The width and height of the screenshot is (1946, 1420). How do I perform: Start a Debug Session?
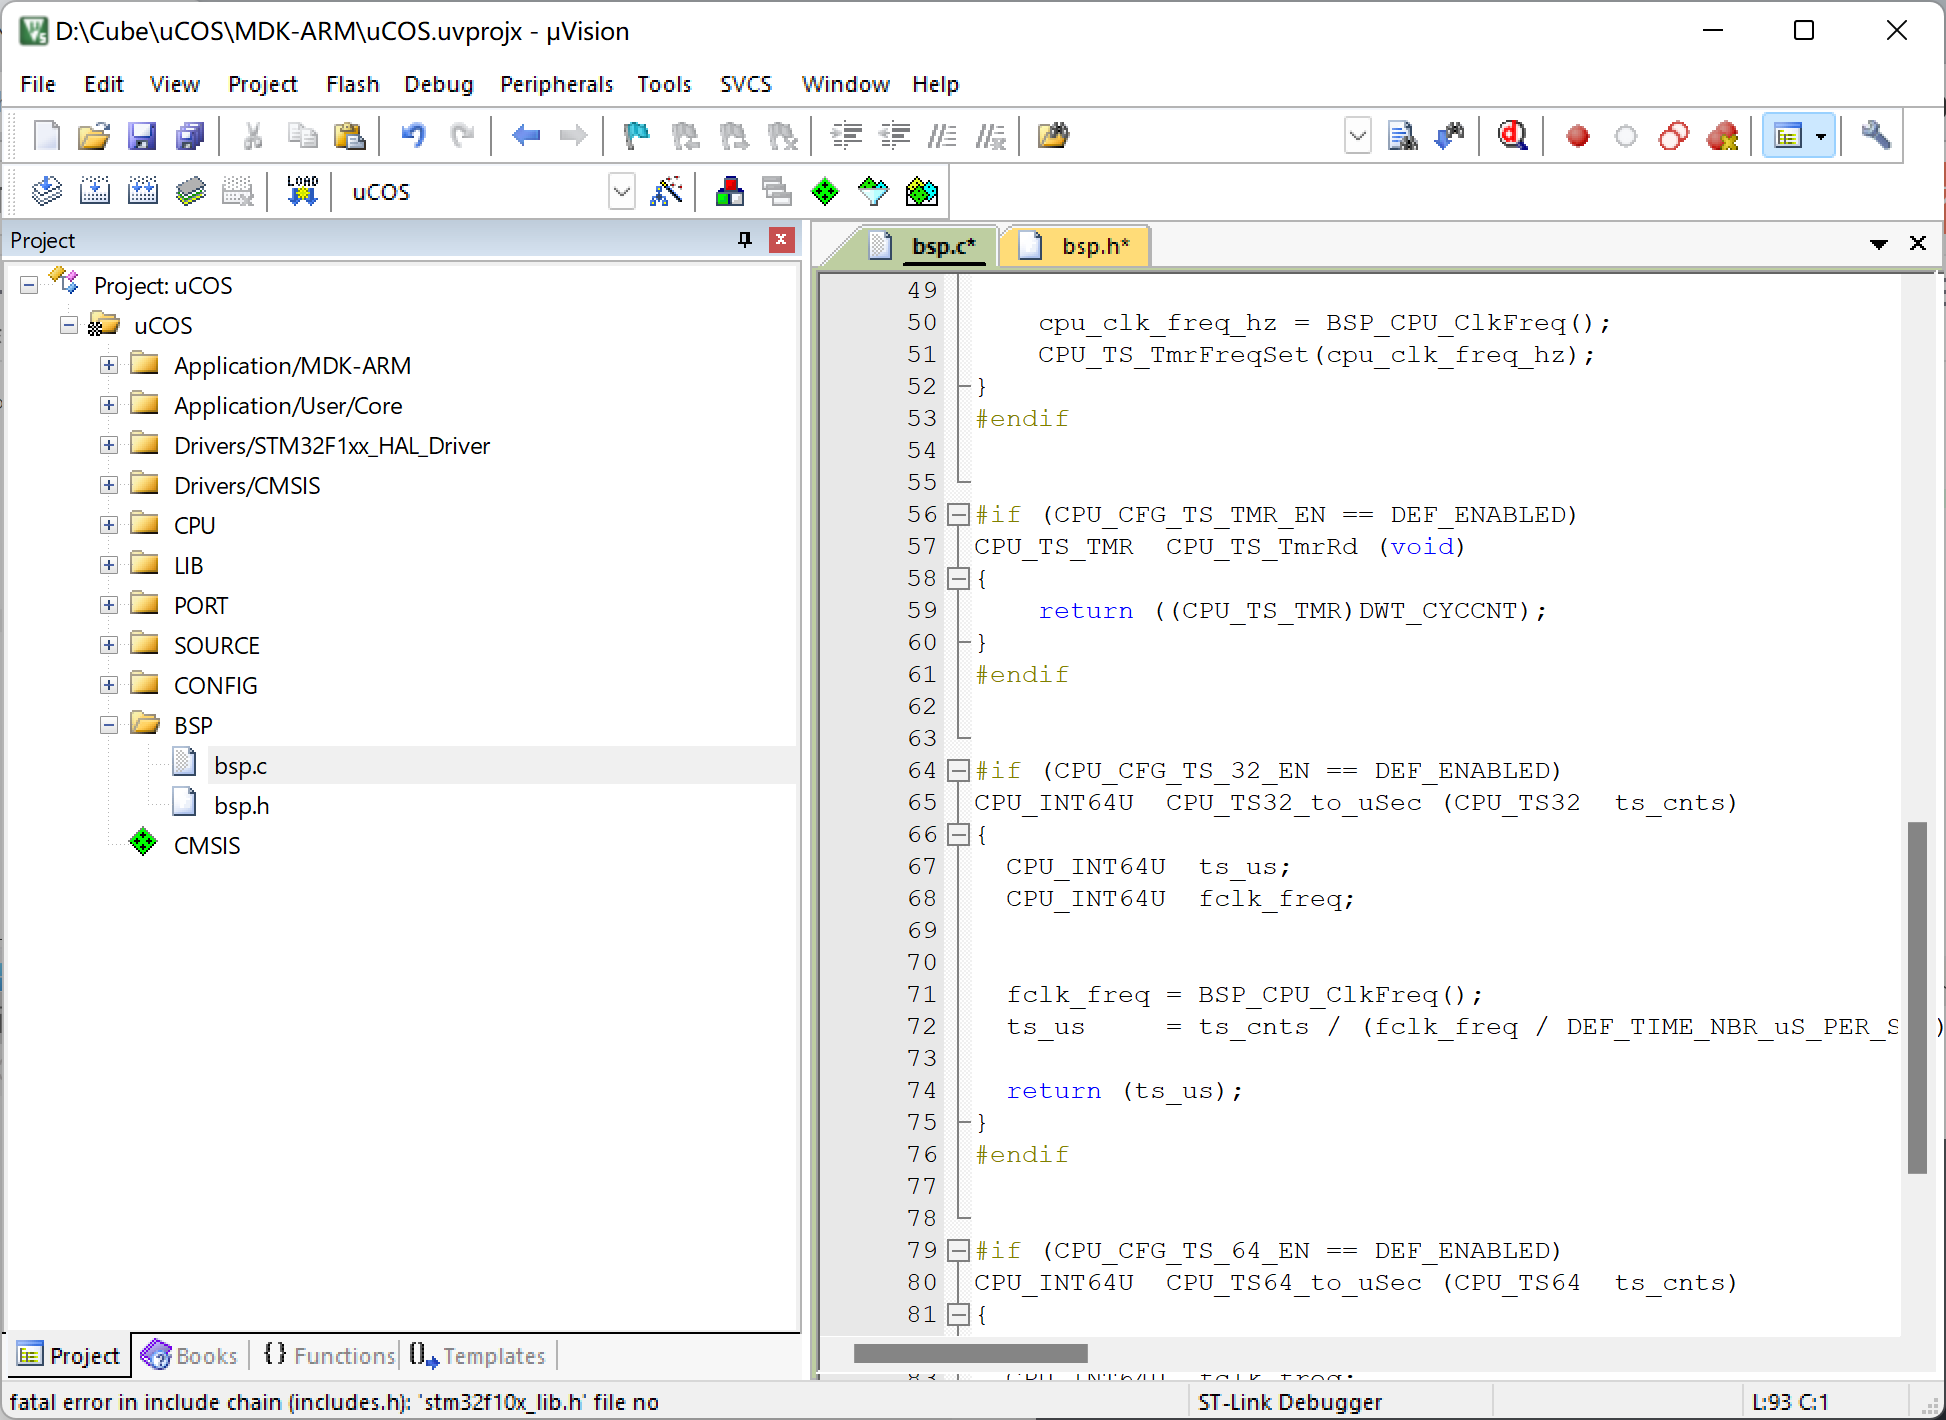click(1512, 135)
